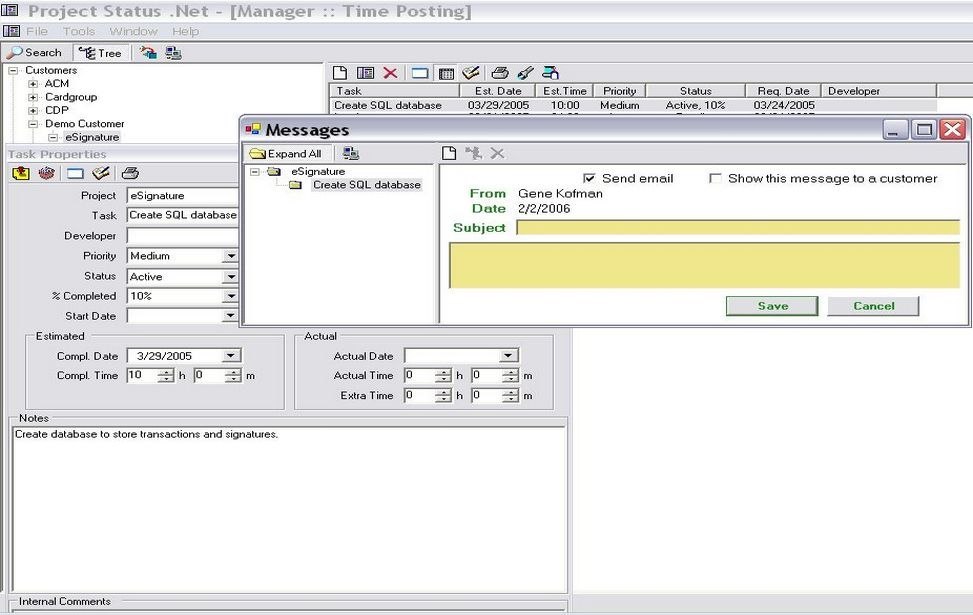Open the Window menu

click(134, 31)
